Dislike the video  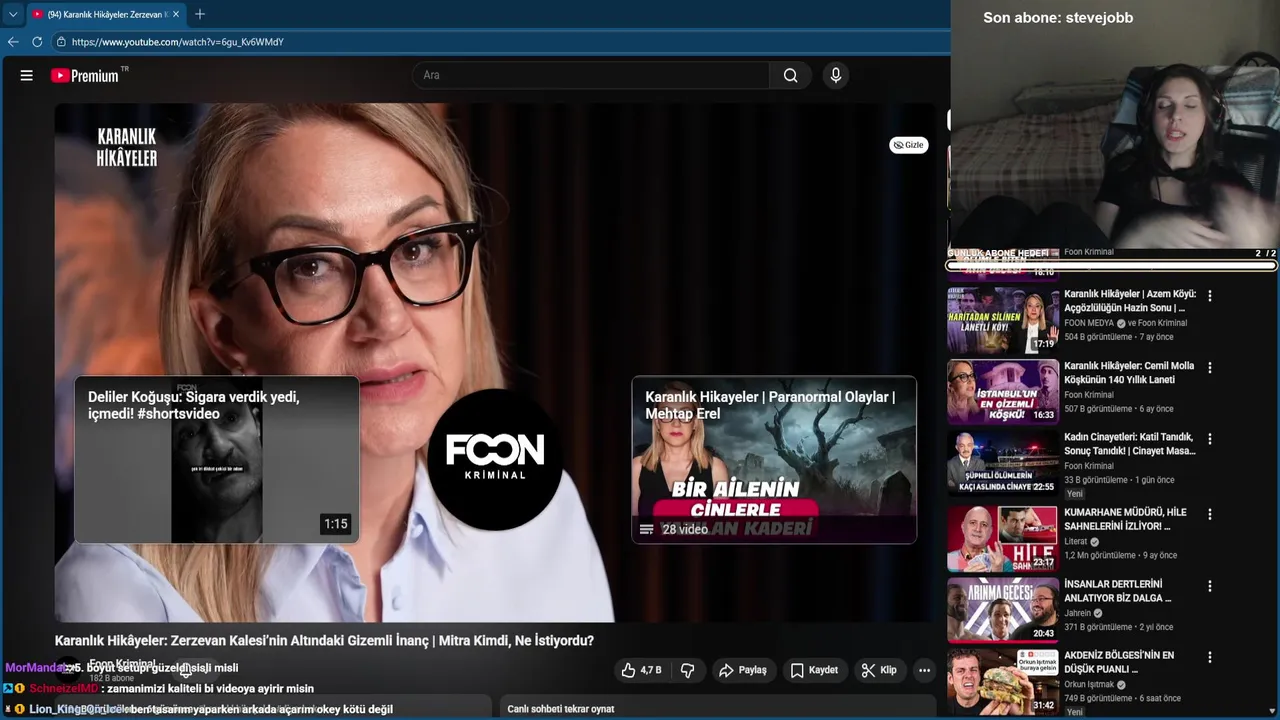pos(687,670)
